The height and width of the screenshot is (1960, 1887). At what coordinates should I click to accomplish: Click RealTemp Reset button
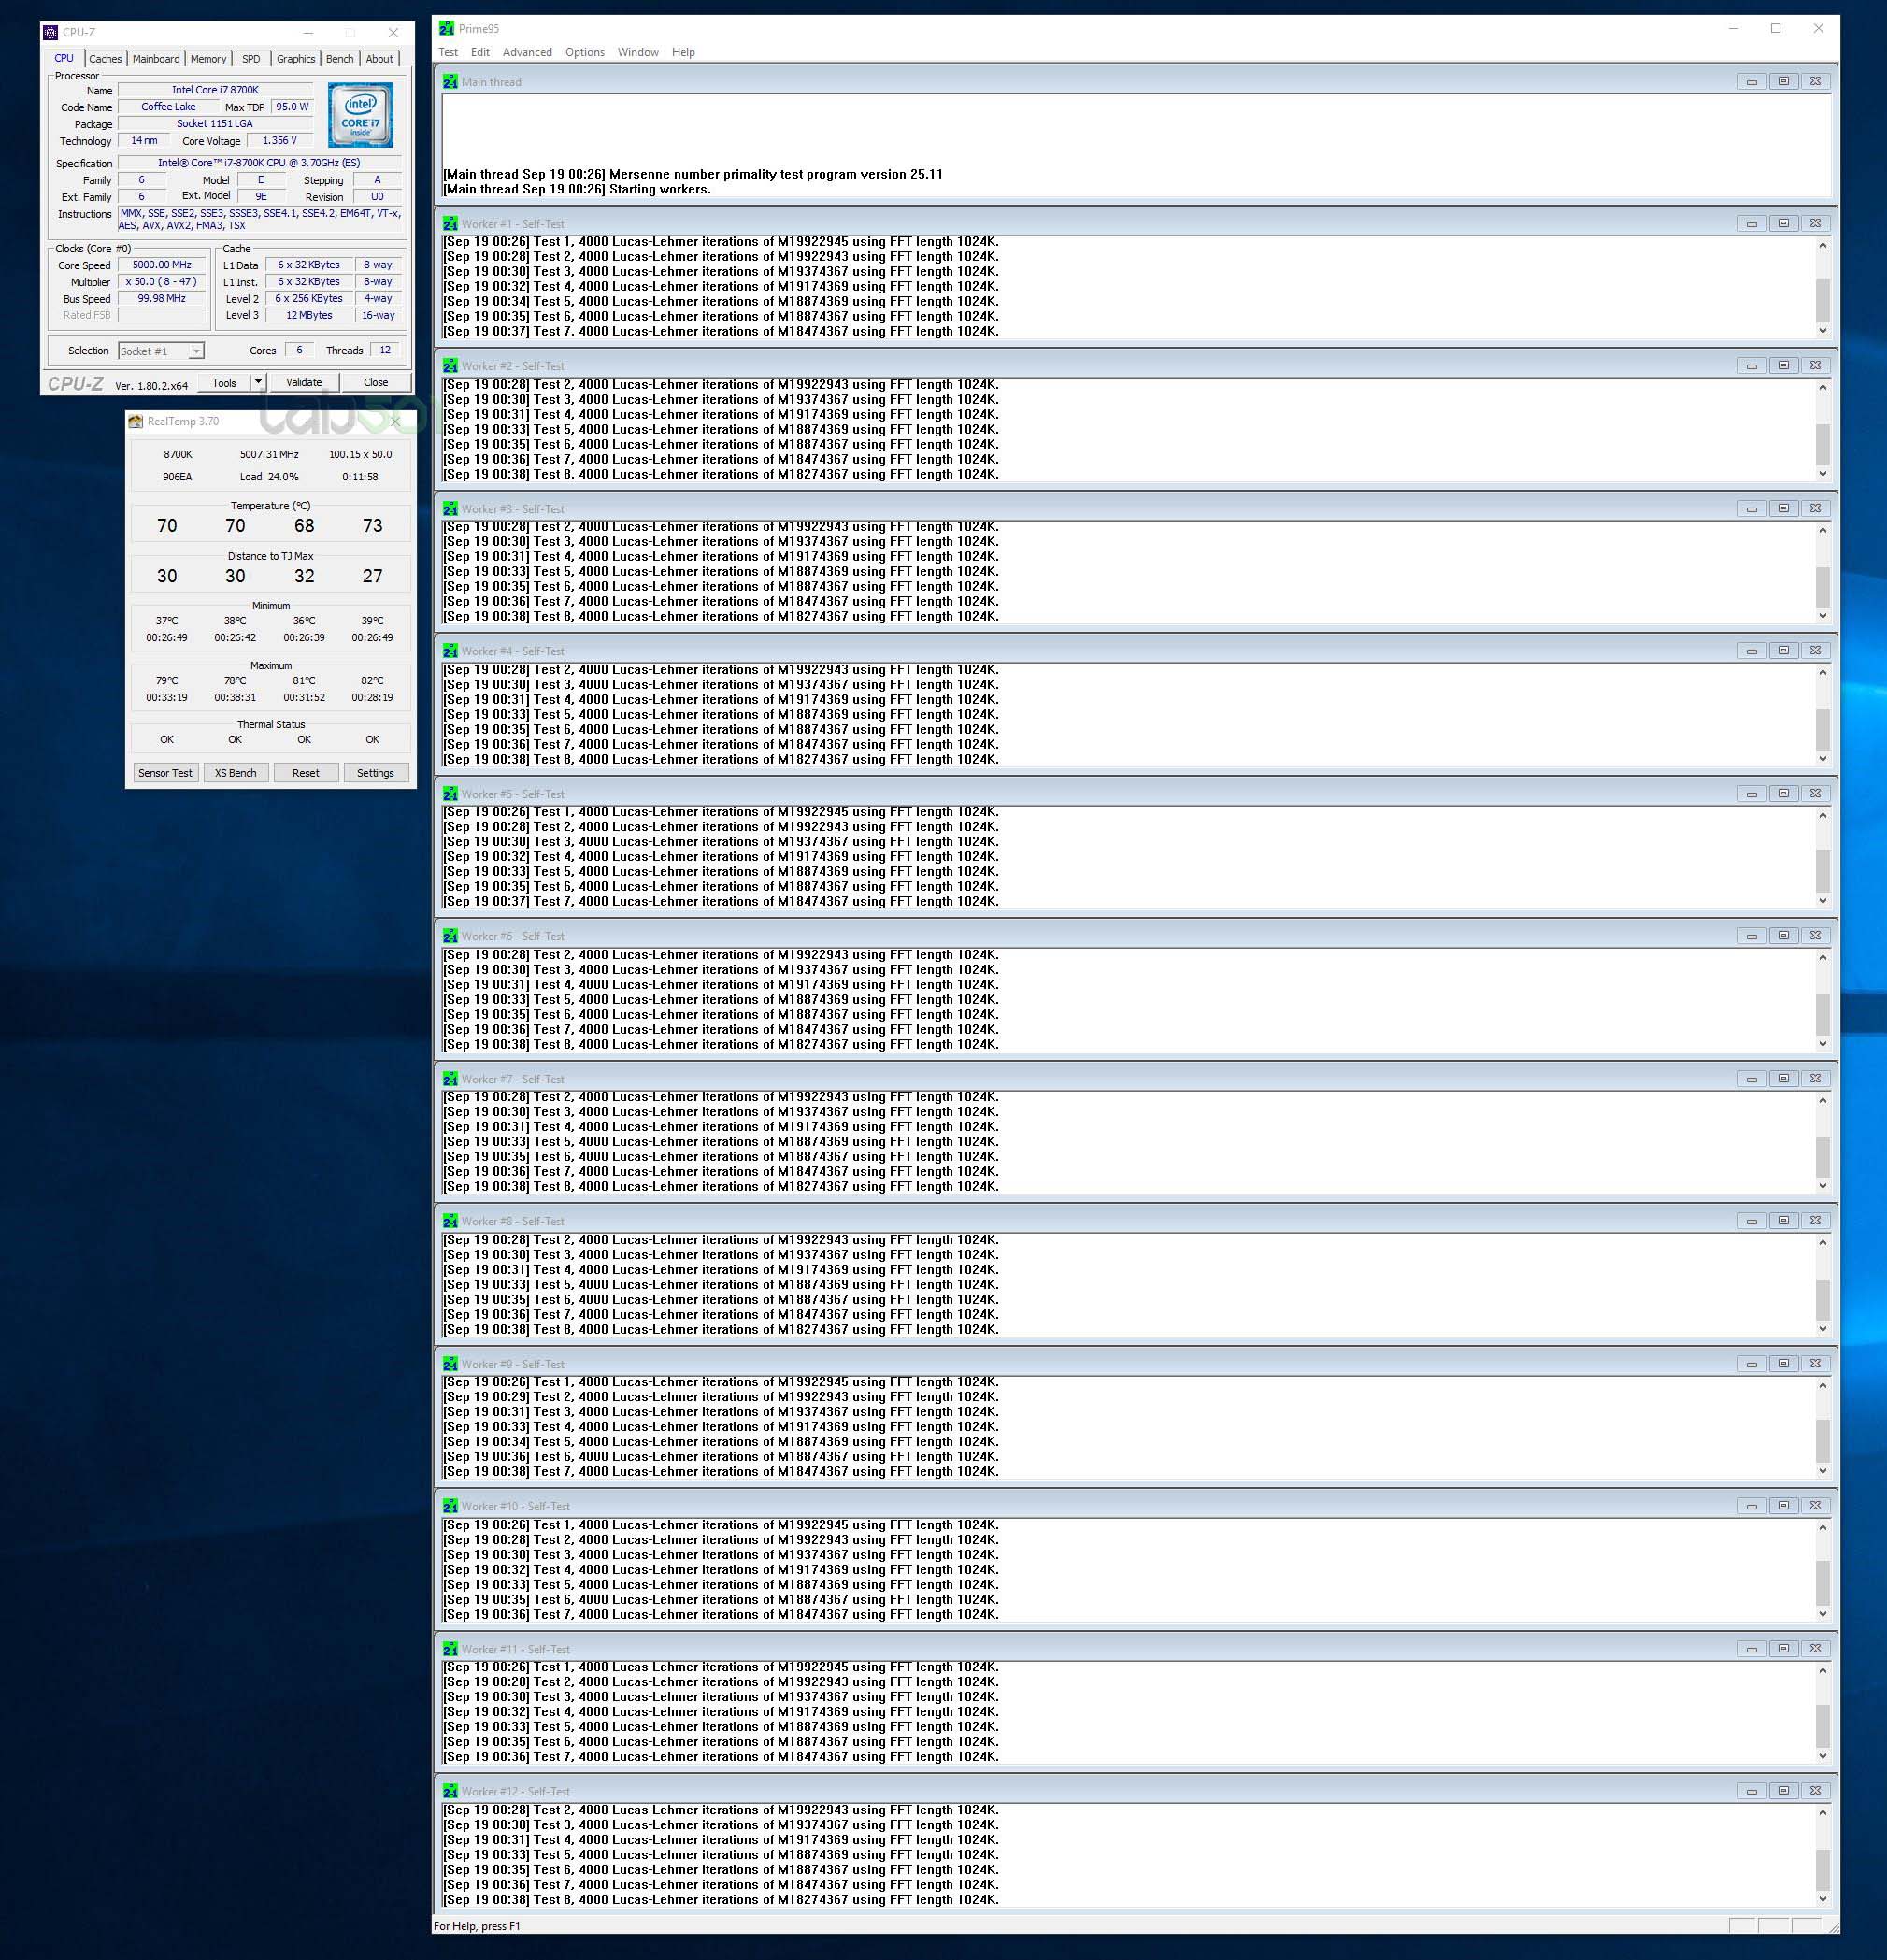(x=306, y=773)
